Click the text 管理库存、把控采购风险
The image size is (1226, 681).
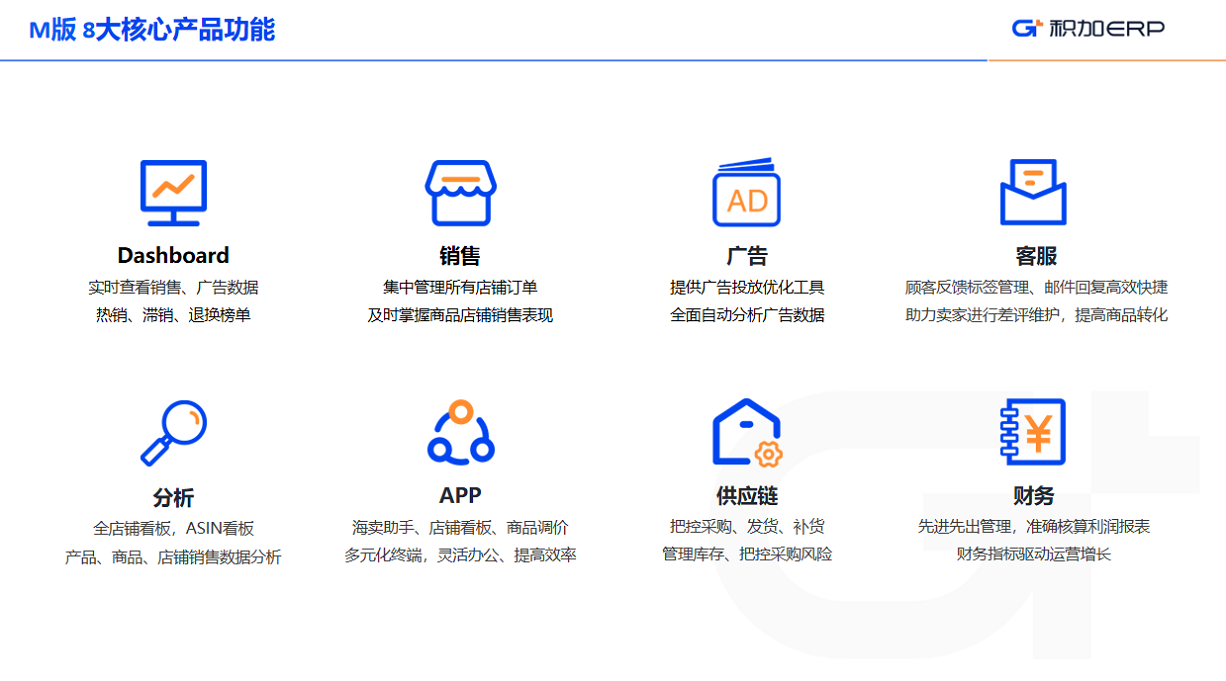[x=747, y=554]
